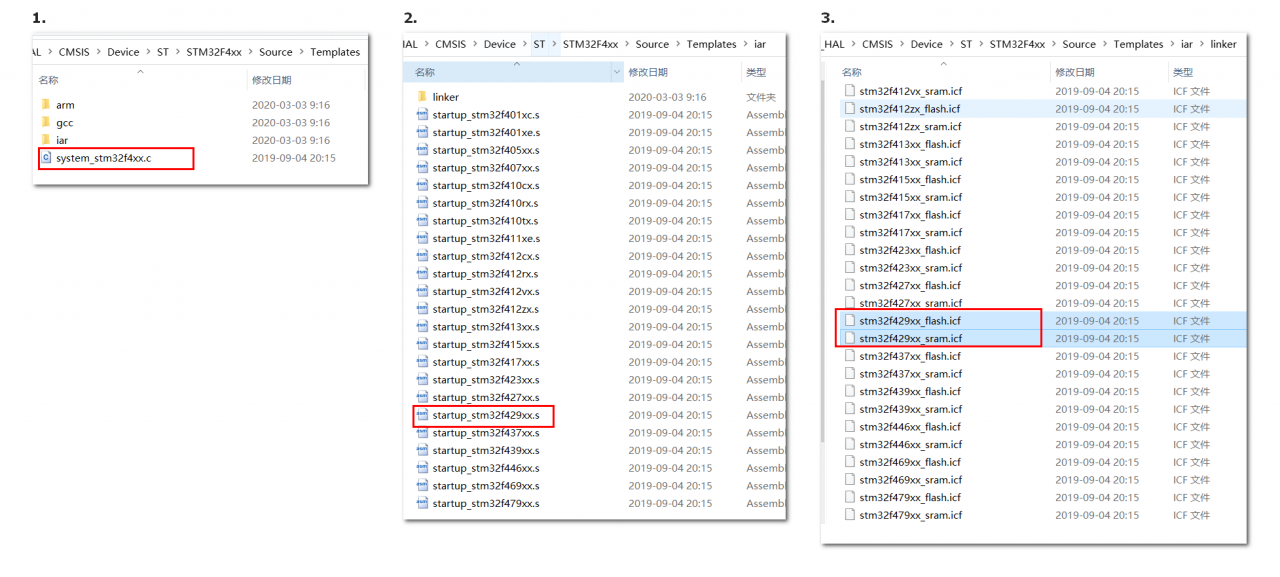Go to STM32F4xx breadcrumb in window 1
The width and height of the screenshot is (1280, 577).
(x=214, y=52)
